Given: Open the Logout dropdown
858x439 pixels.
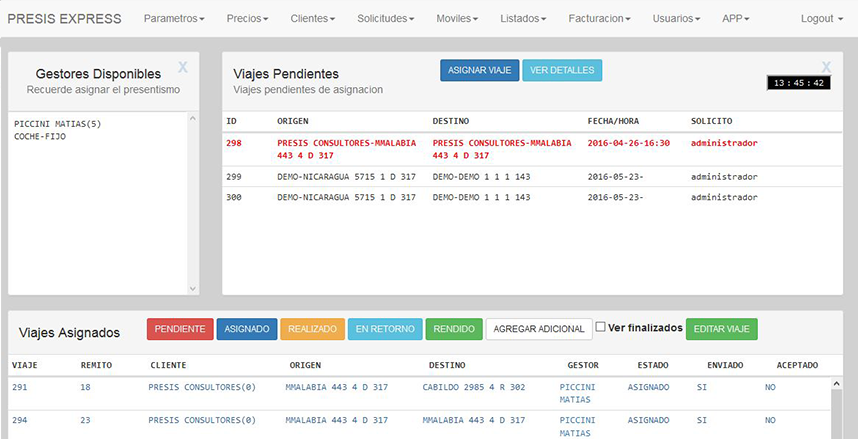Looking at the screenshot, I should [x=821, y=19].
